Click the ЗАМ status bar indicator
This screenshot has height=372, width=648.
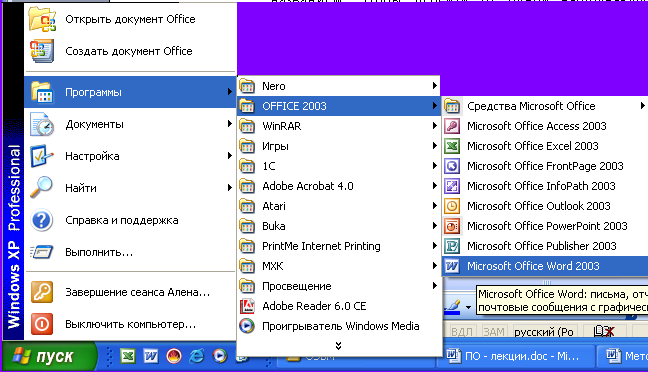(x=494, y=331)
